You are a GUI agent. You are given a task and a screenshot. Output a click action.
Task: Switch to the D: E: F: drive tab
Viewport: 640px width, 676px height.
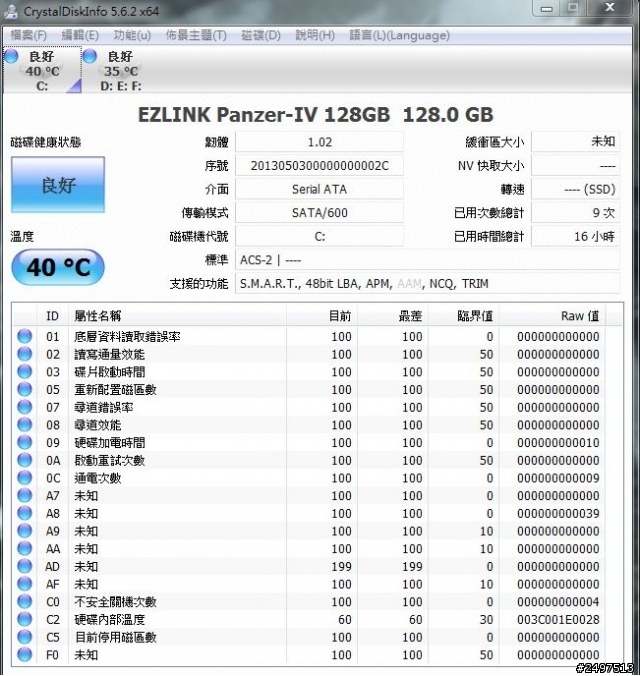121,70
